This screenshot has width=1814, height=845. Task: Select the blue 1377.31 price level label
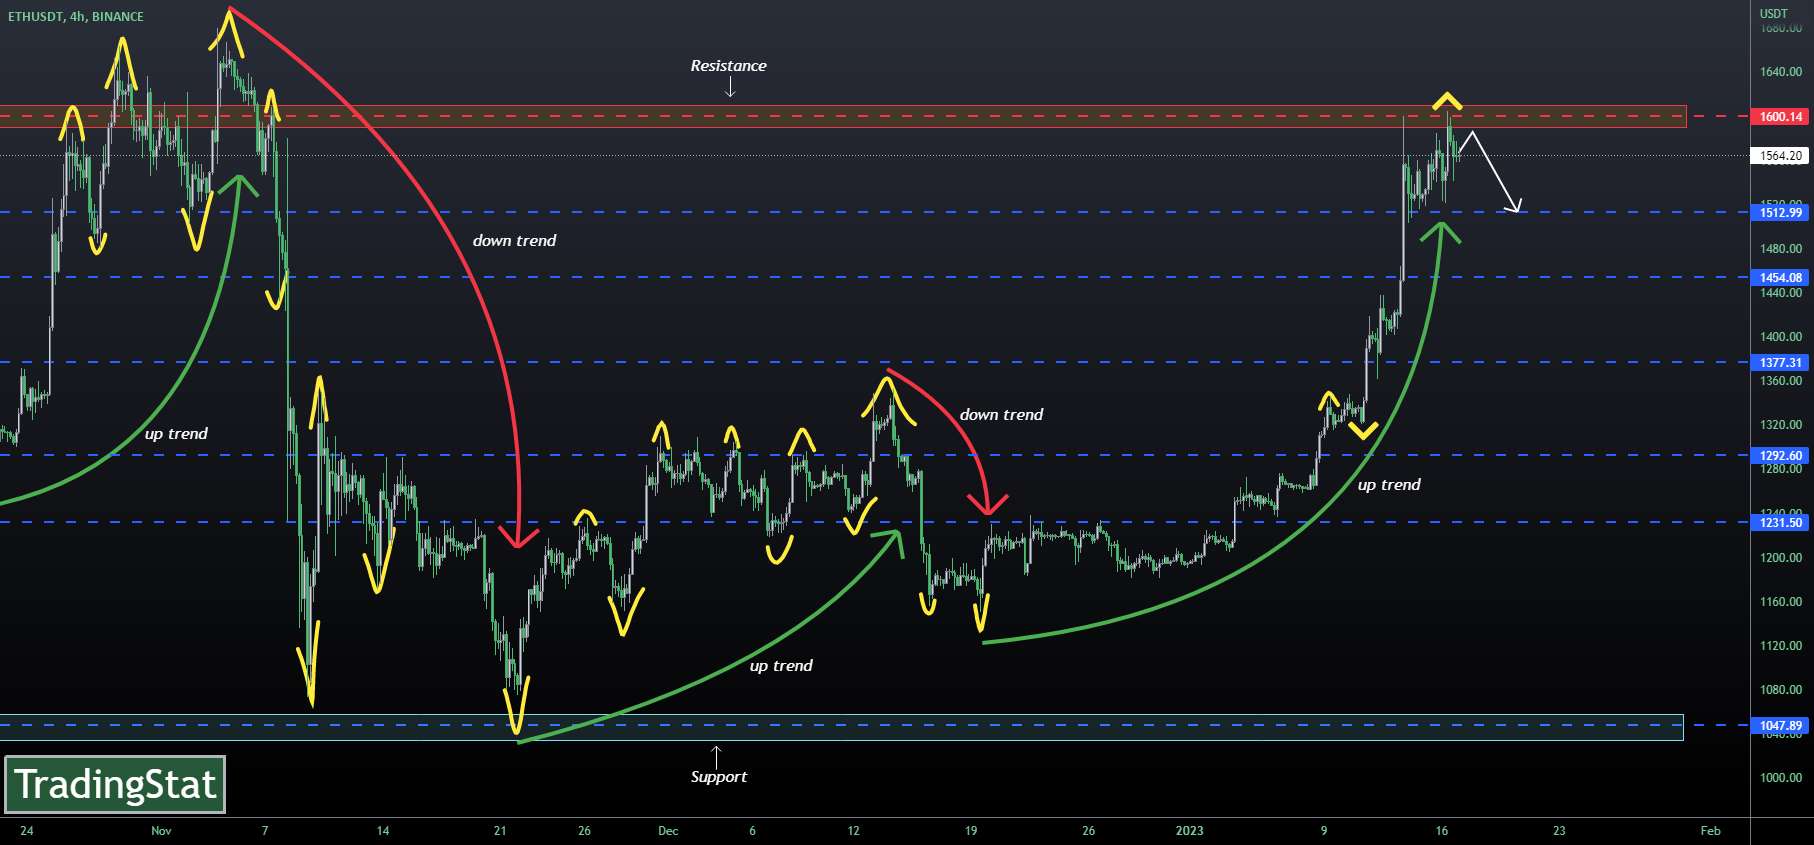point(1781,363)
